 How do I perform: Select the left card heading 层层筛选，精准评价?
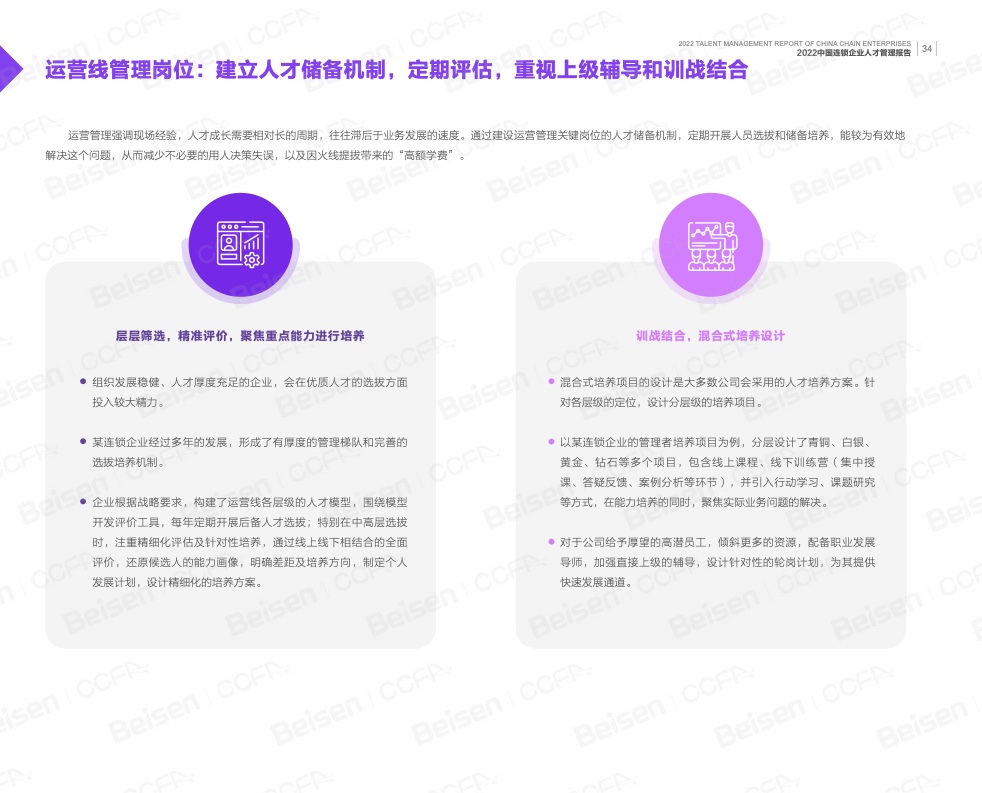[x=240, y=336]
